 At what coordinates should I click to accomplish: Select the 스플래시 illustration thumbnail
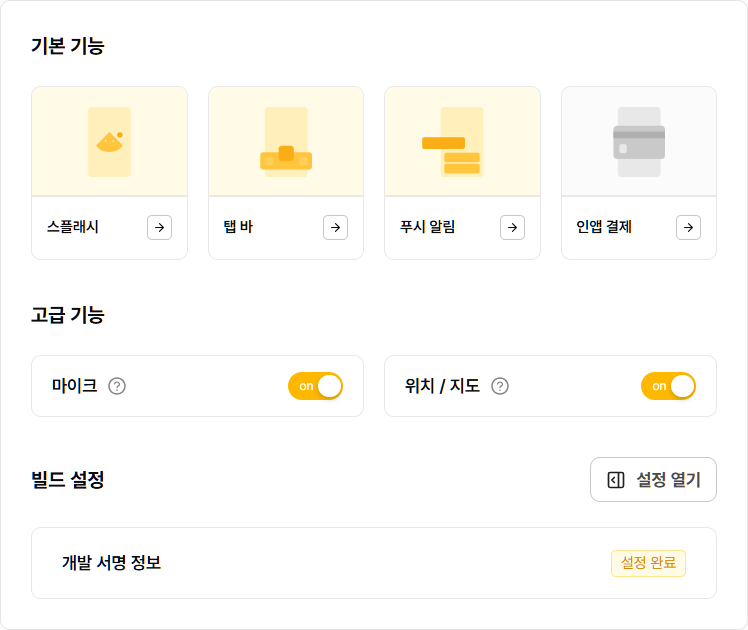pos(109,142)
